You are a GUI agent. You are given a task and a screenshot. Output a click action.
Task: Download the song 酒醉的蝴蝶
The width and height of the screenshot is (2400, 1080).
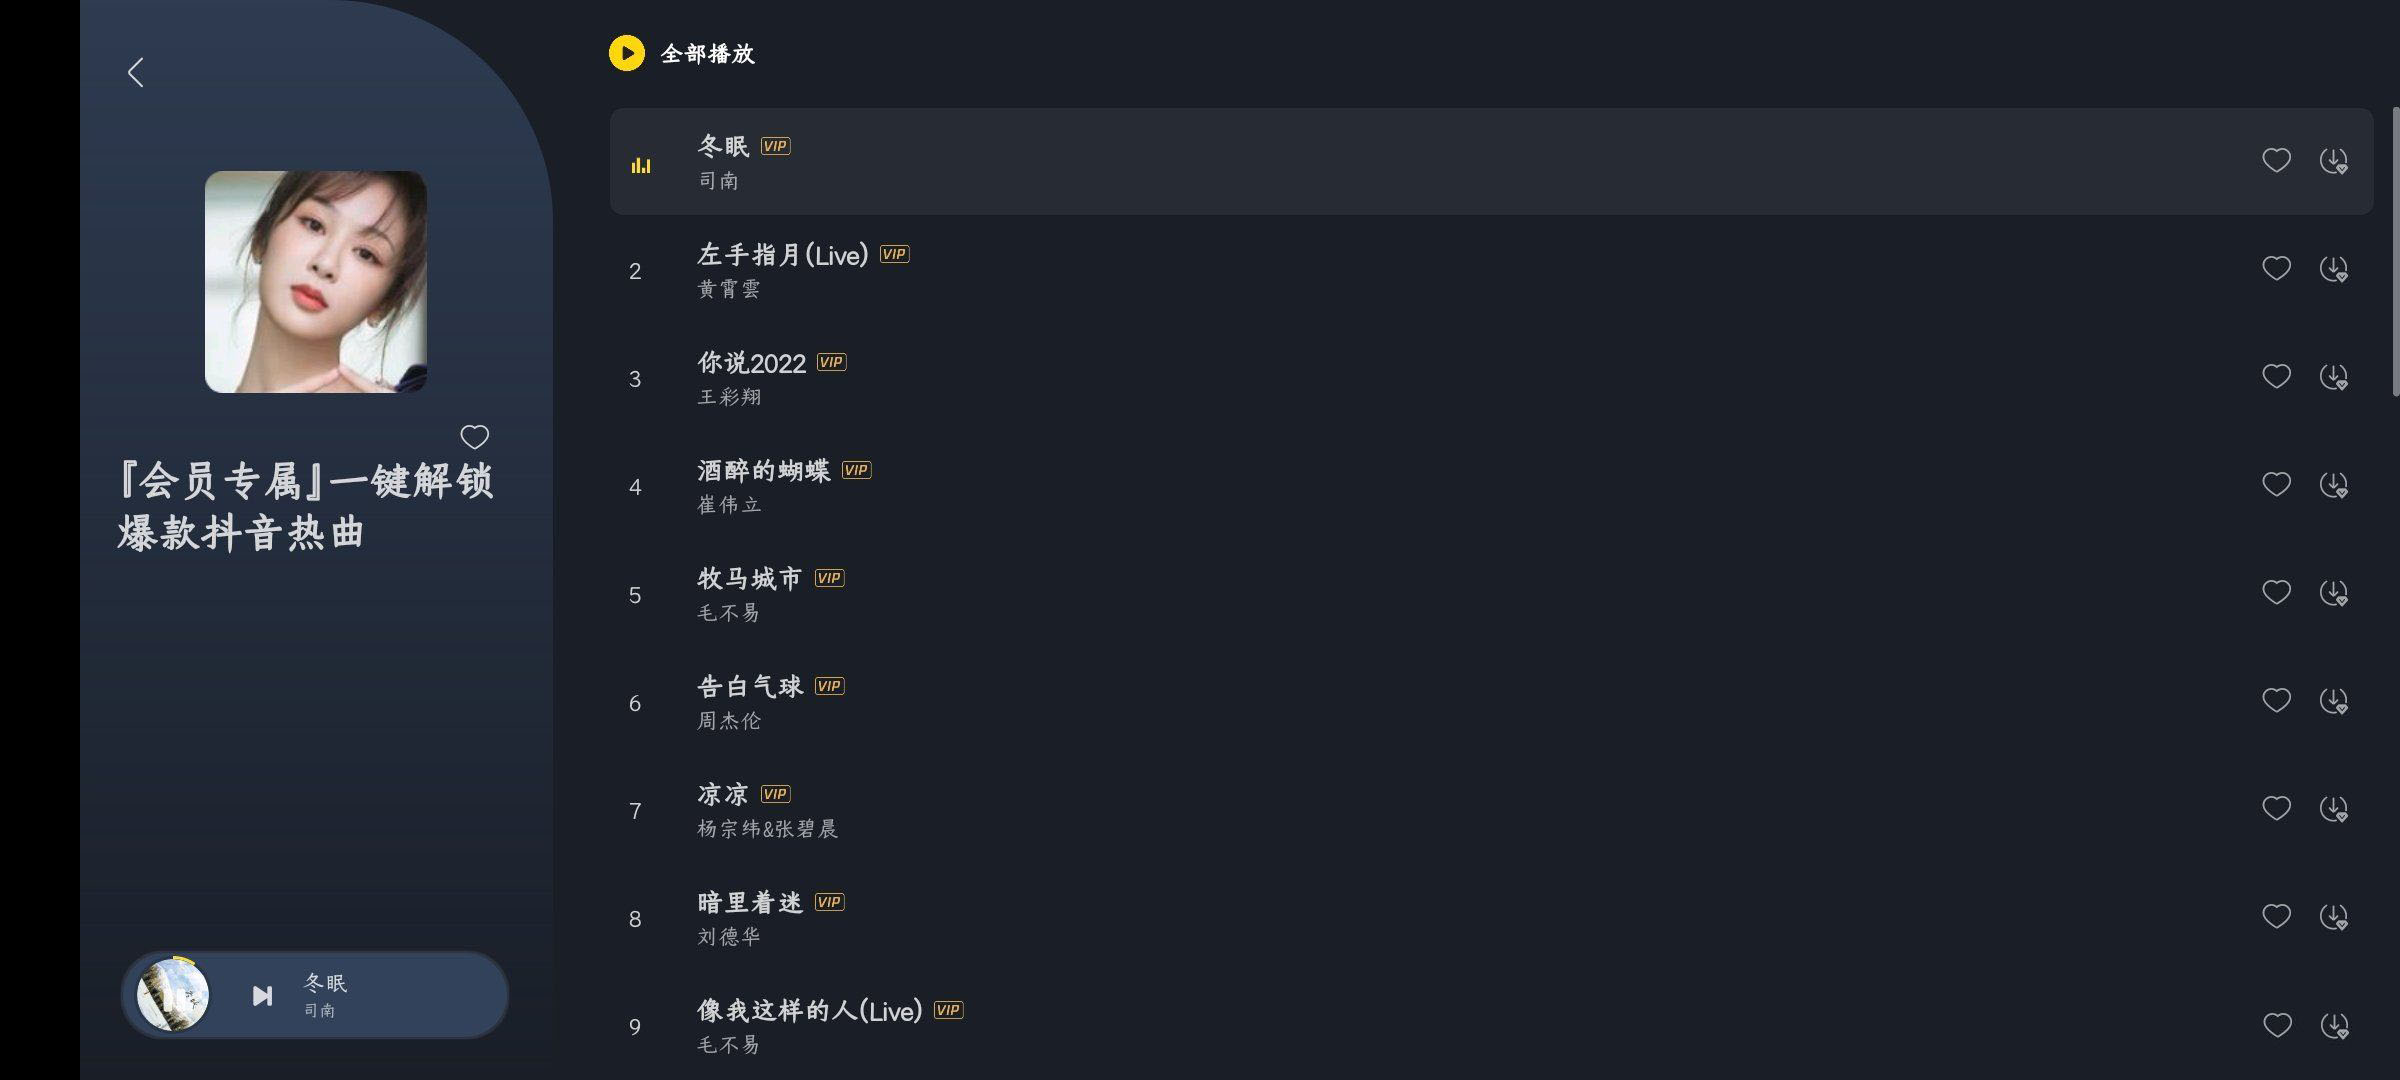click(x=2333, y=485)
